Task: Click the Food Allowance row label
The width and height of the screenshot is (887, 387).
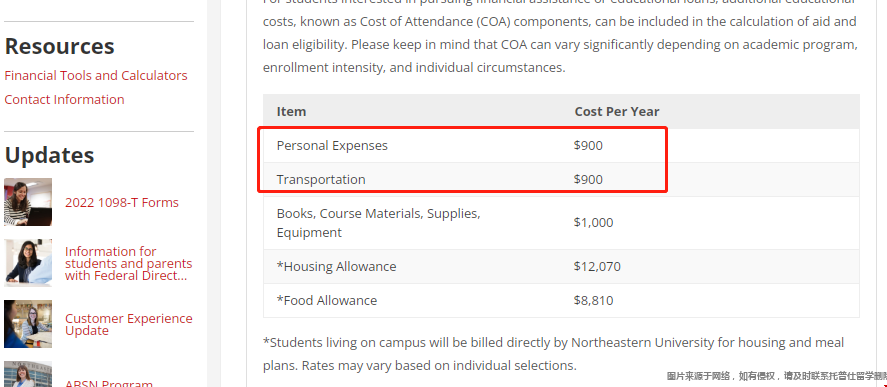Action: pos(326,300)
